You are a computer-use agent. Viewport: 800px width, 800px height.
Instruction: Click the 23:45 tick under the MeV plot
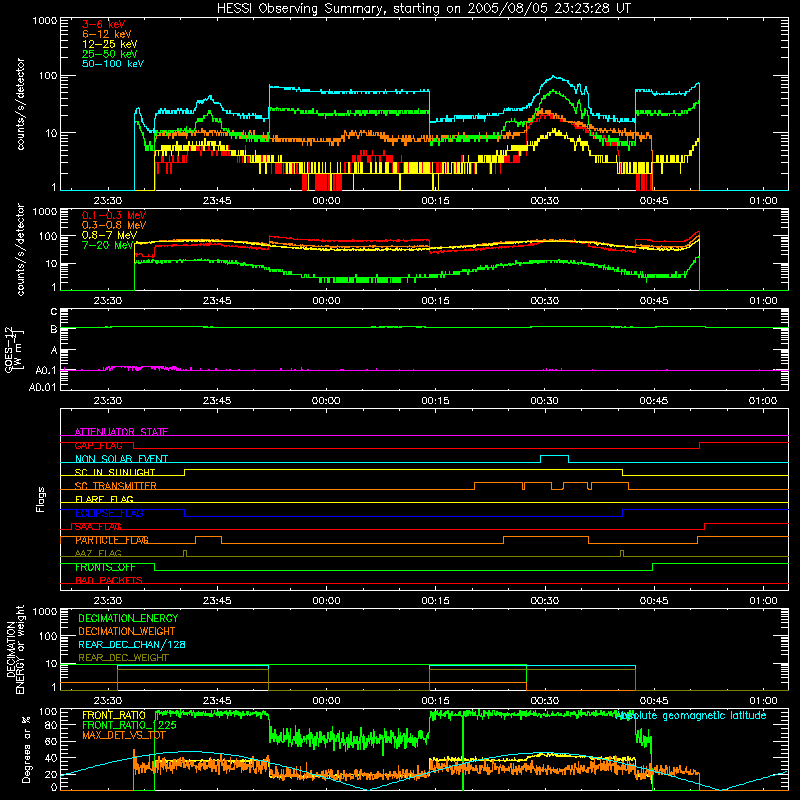217,301
